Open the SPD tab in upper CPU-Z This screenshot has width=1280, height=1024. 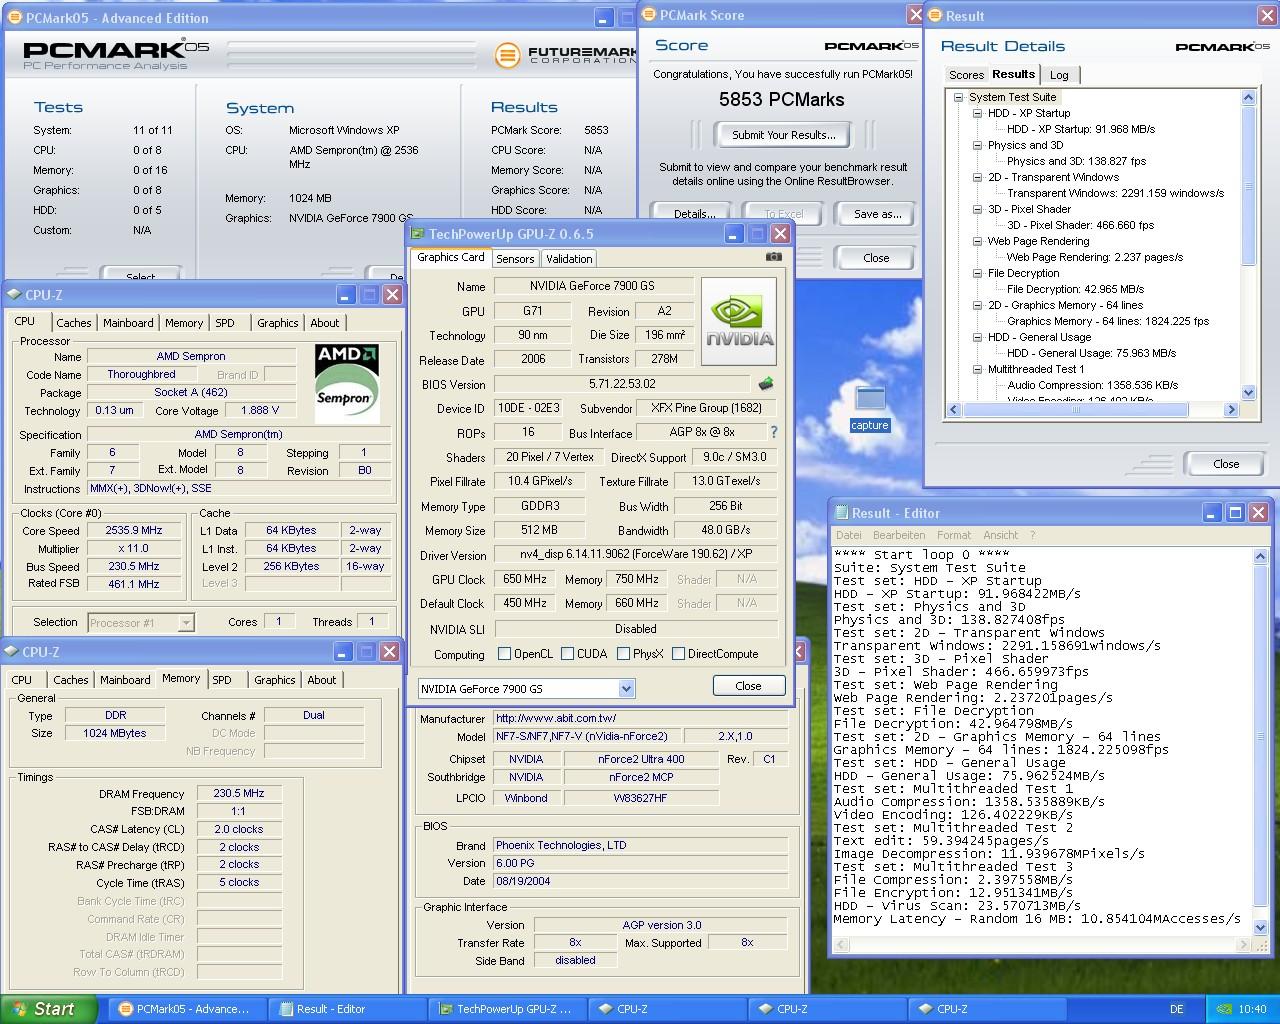point(225,323)
